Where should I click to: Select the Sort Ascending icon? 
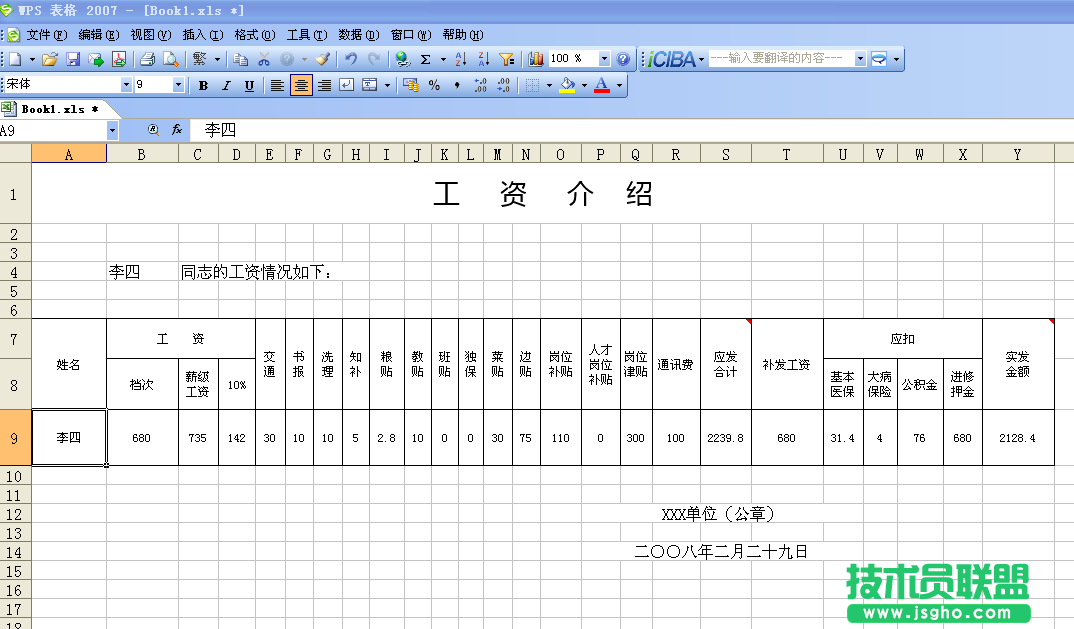tap(460, 58)
